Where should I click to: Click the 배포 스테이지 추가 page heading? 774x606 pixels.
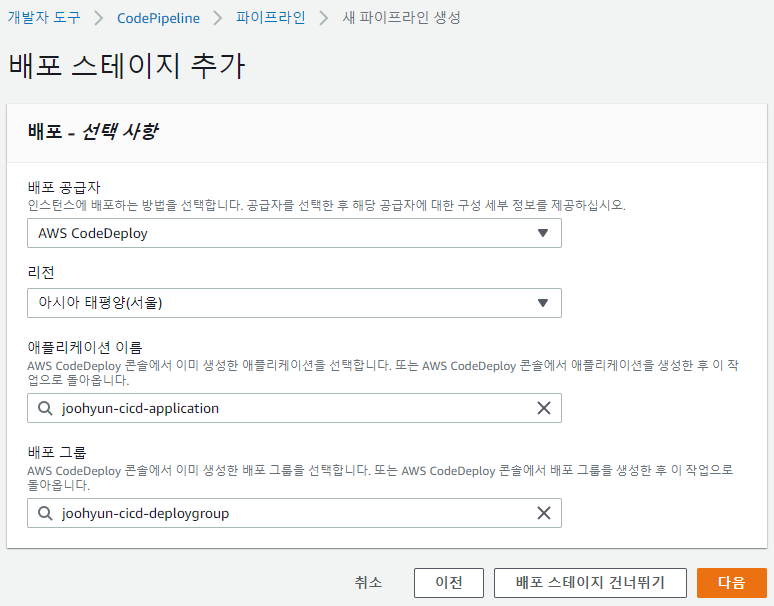pos(127,66)
